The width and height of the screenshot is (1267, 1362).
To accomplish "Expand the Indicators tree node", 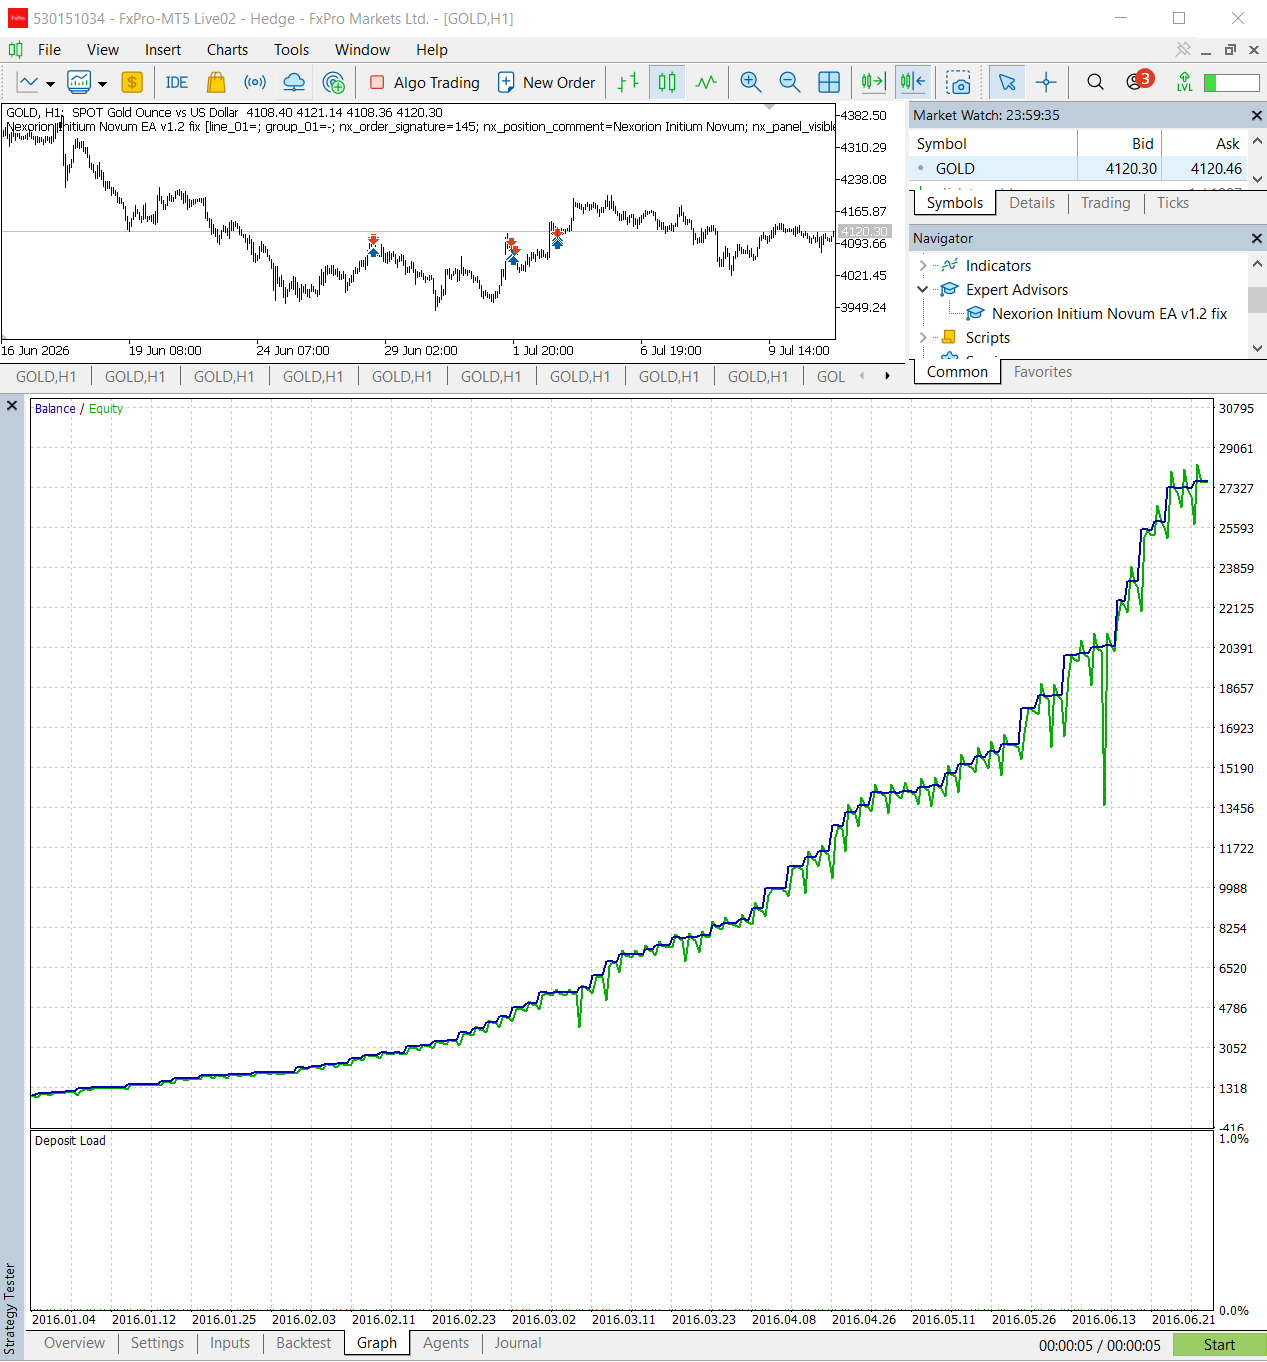I will pos(922,266).
